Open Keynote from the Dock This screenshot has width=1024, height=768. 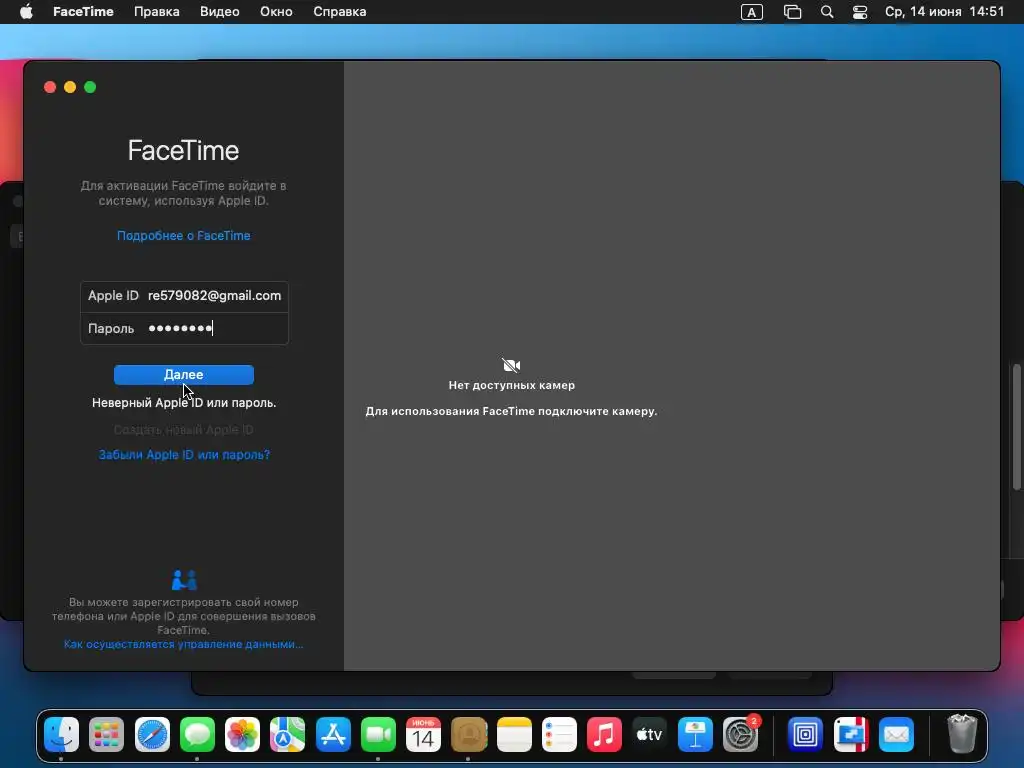(695, 734)
